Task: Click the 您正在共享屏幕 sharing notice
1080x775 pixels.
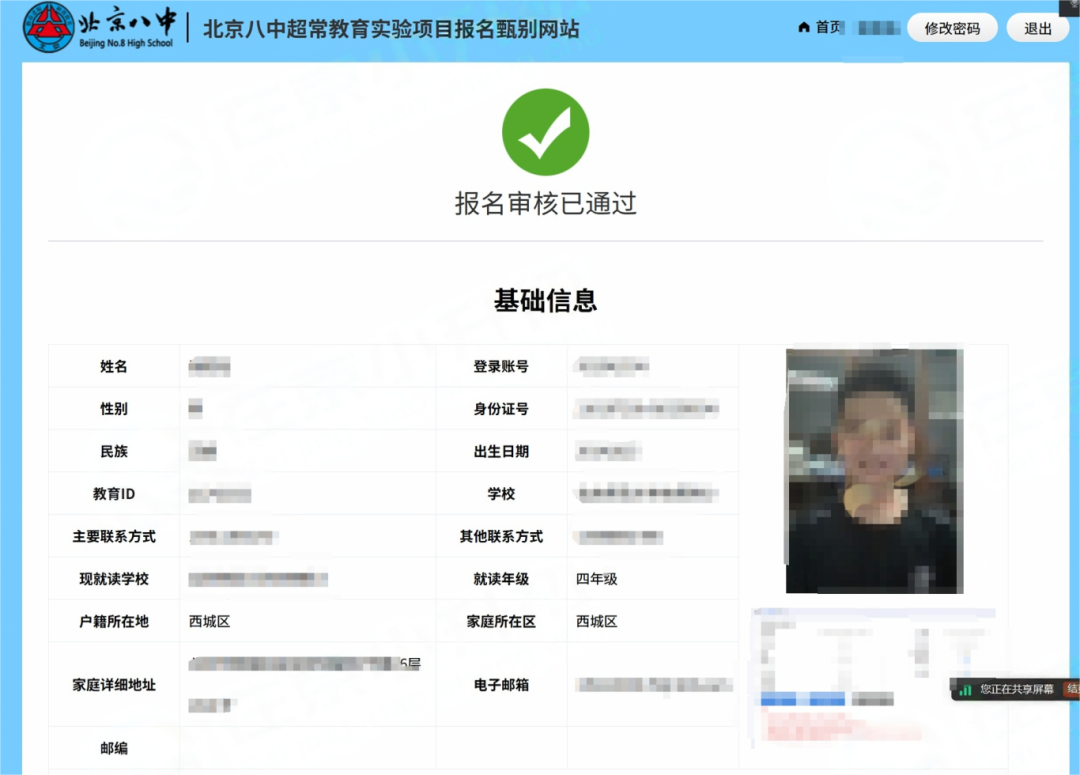Action: (x=1017, y=689)
